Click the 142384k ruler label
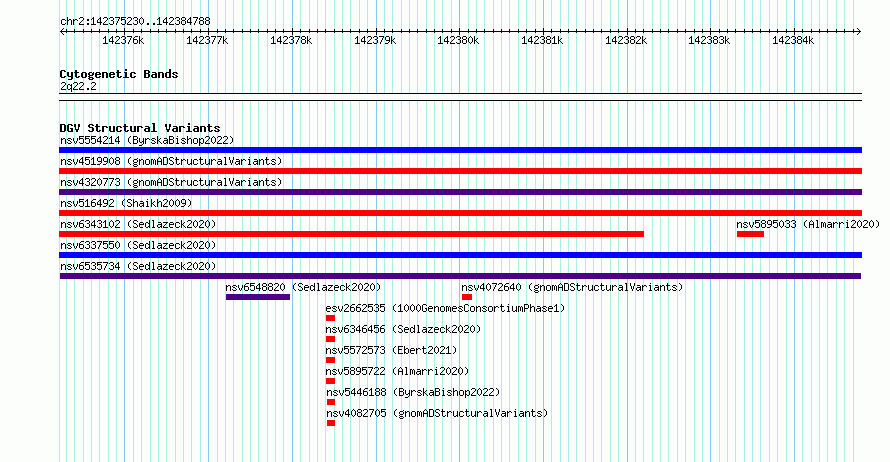The height and width of the screenshot is (462, 890). 793,40
